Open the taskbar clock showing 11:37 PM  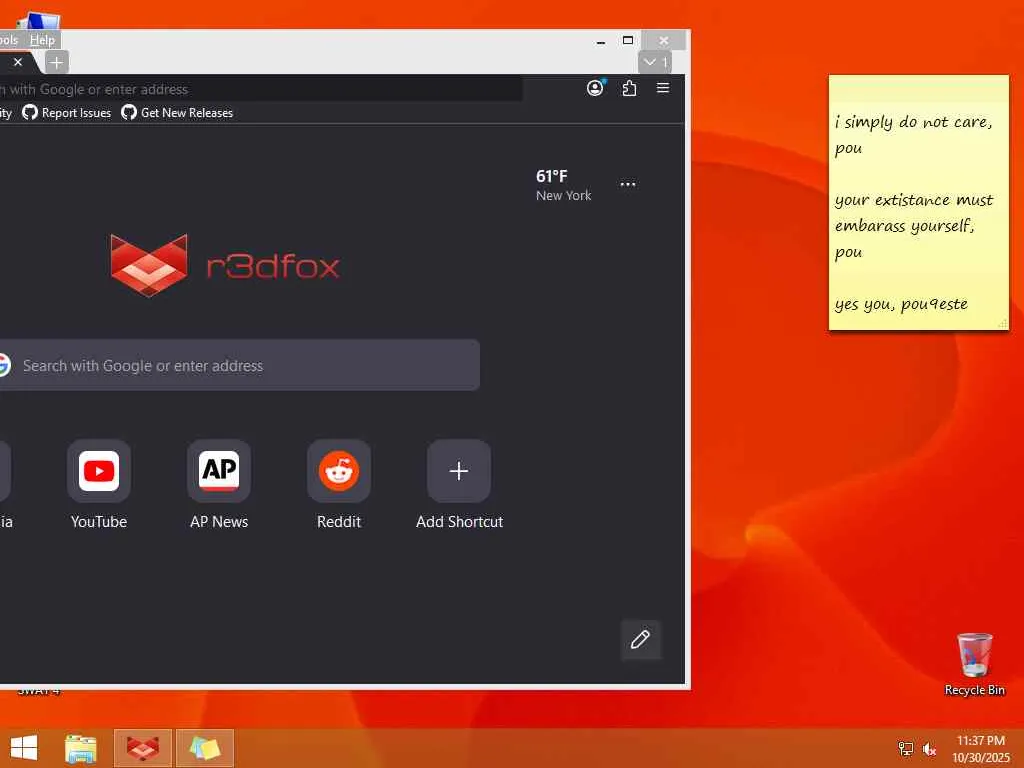[x=981, y=749]
